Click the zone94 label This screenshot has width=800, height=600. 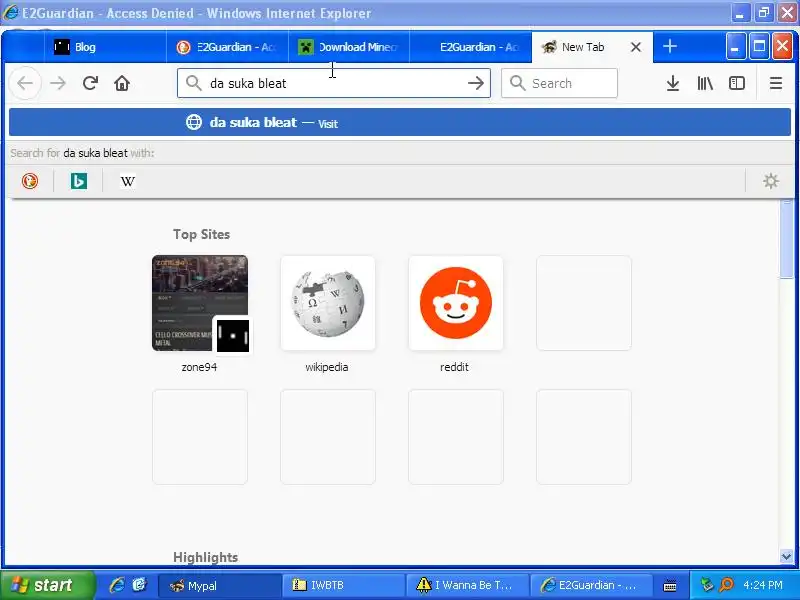pyautogui.click(x=199, y=367)
